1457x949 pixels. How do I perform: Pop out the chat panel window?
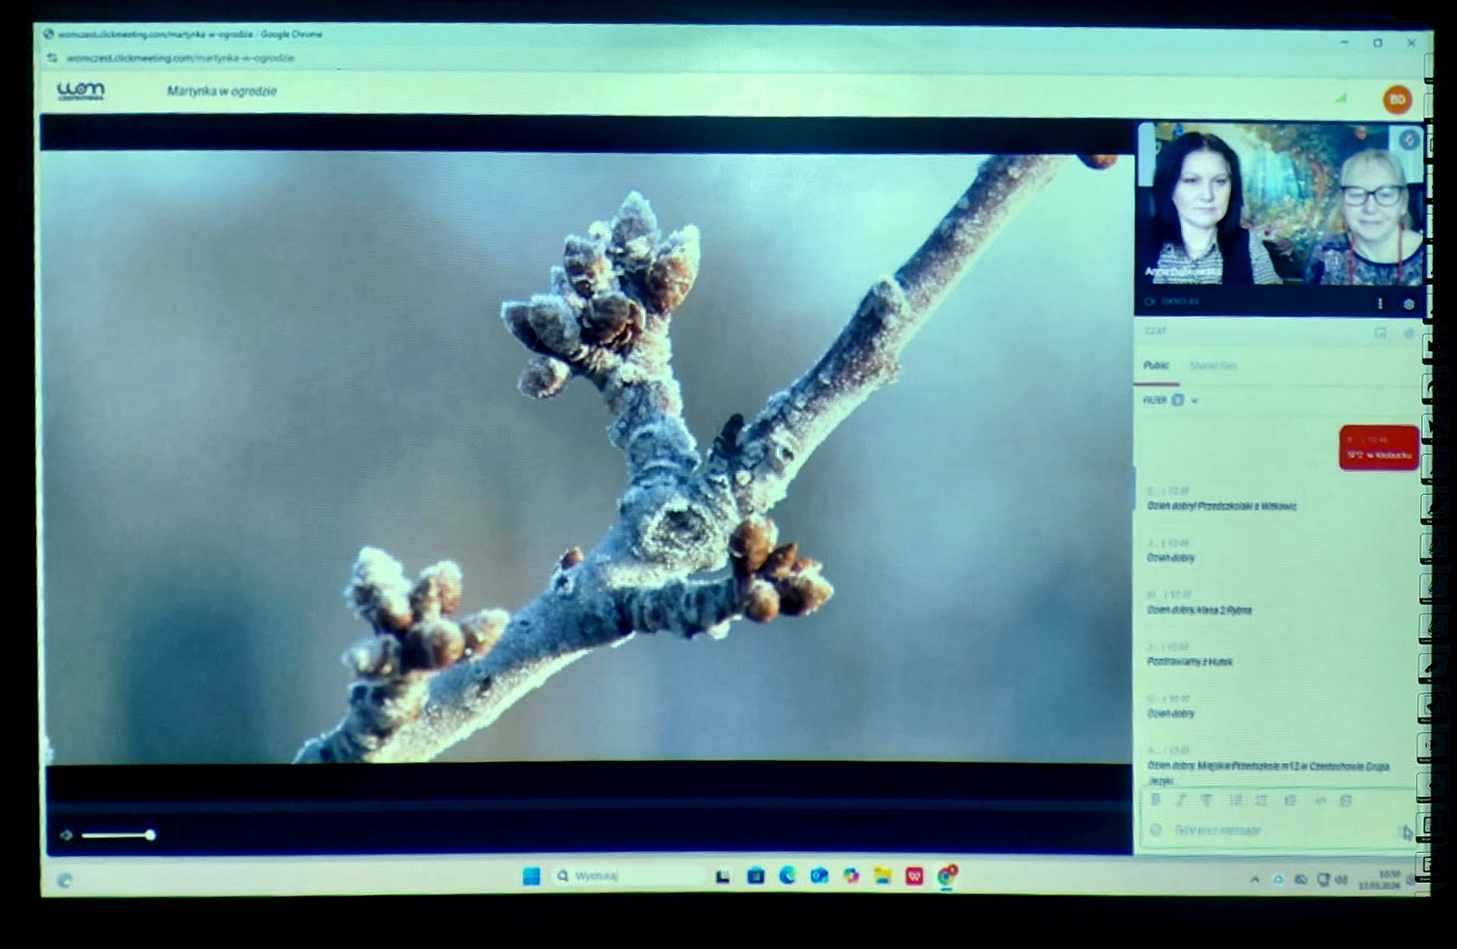[1380, 333]
